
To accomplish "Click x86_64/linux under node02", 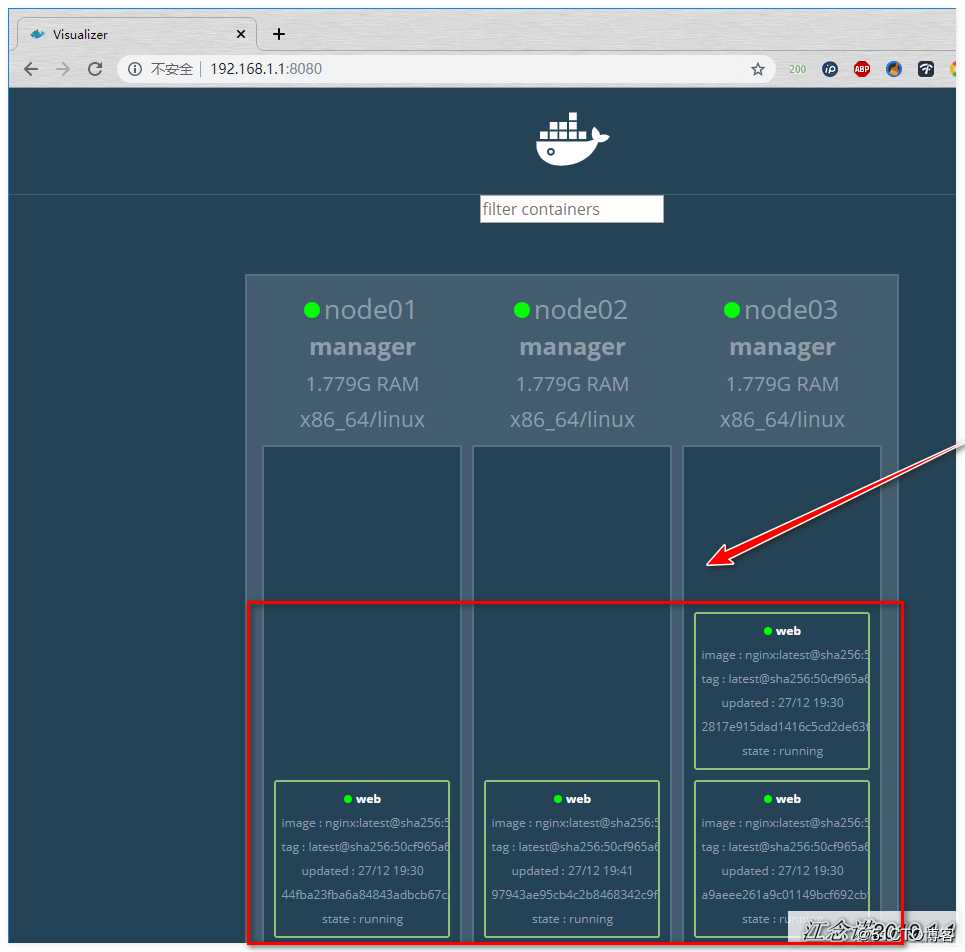I will pos(572,420).
